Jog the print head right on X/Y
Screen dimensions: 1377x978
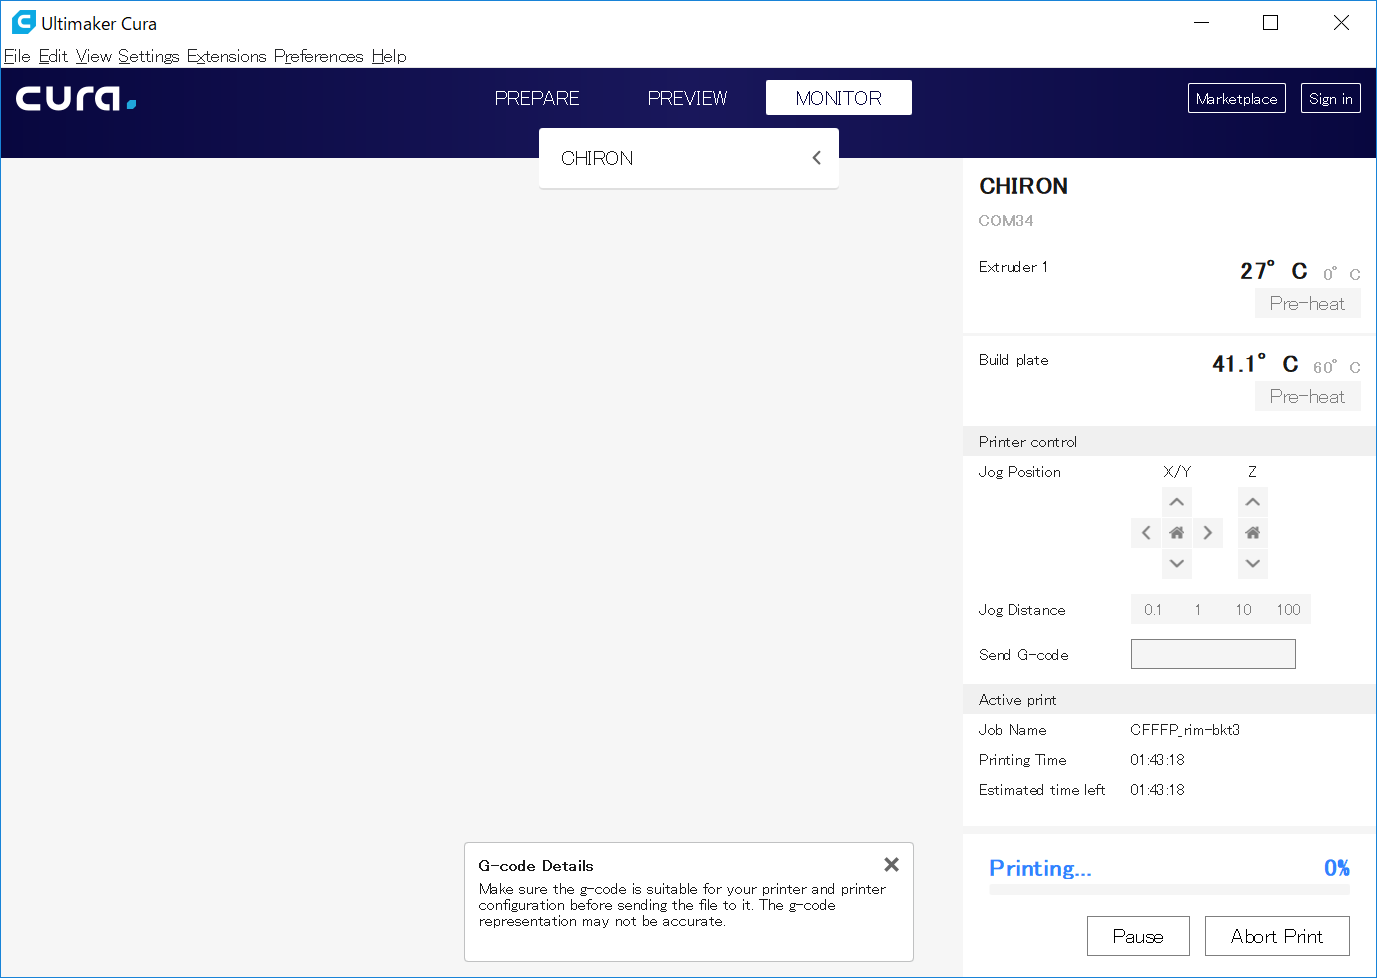[1208, 533]
